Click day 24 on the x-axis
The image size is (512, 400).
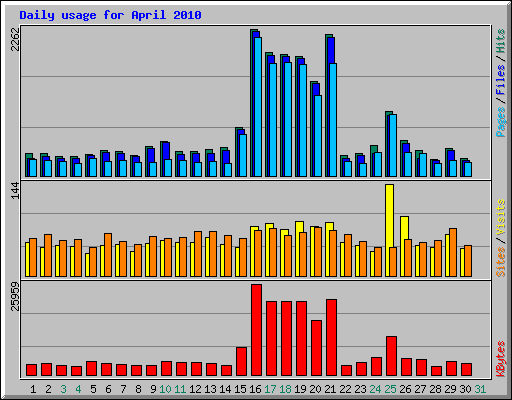pyautogui.click(x=375, y=389)
